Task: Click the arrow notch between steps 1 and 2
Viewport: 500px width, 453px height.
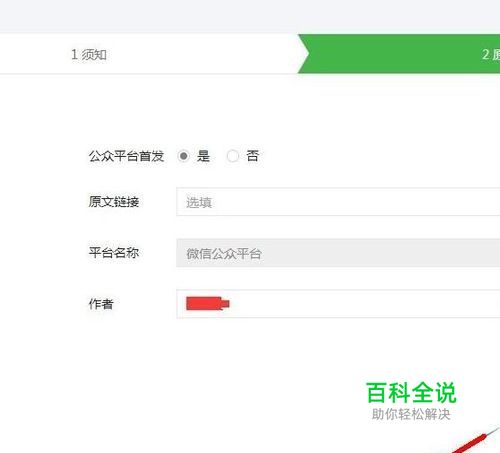Action: [x=303, y=54]
